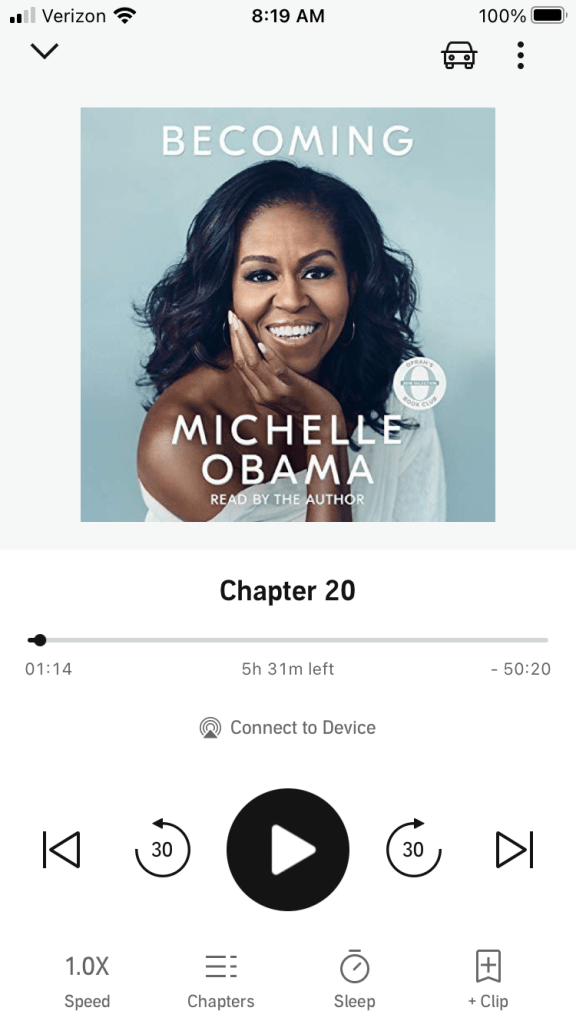Image resolution: width=576 pixels, height=1024 pixels.
Task: Click the middle of the progress bar
Action: [x=287, y=640]
